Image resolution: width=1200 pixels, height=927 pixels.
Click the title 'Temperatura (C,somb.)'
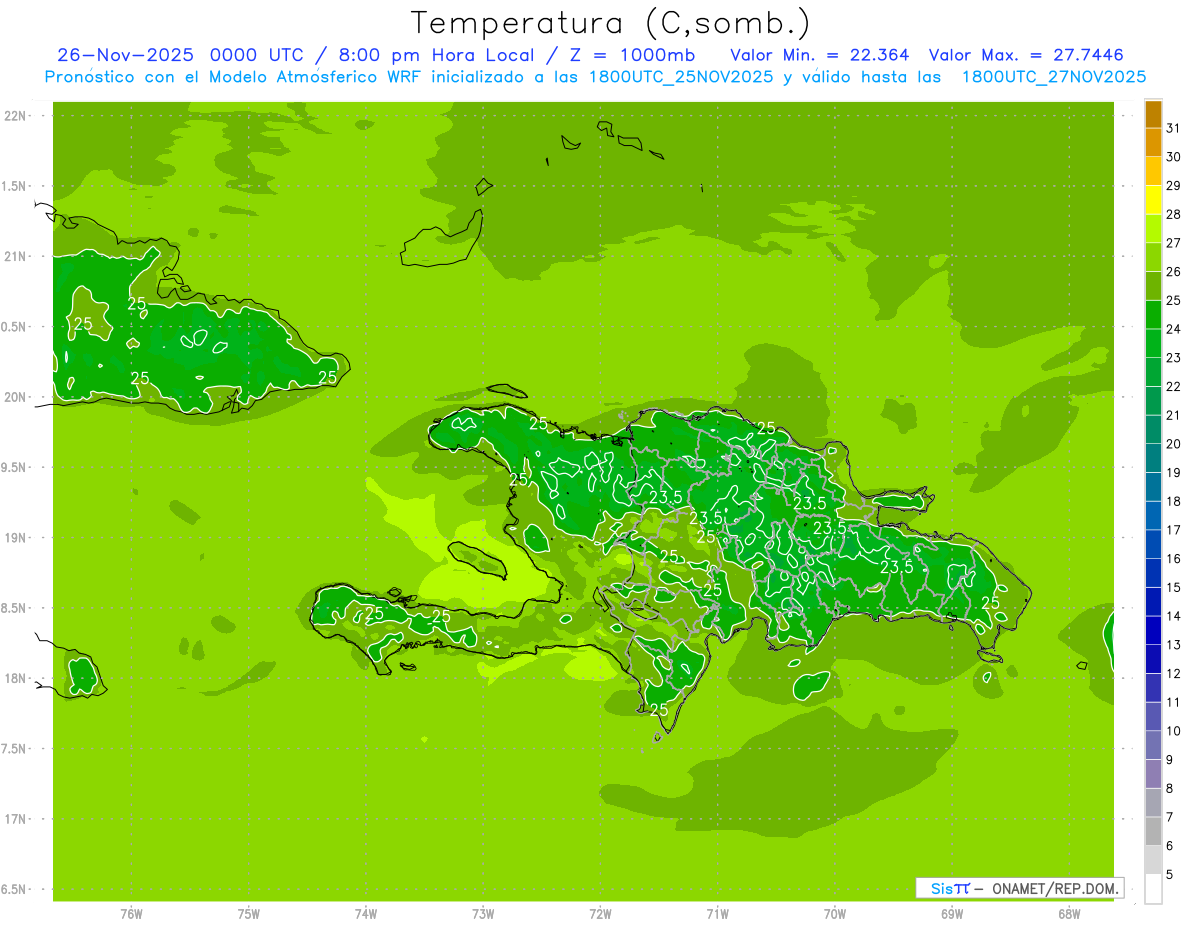pos(611,22)
